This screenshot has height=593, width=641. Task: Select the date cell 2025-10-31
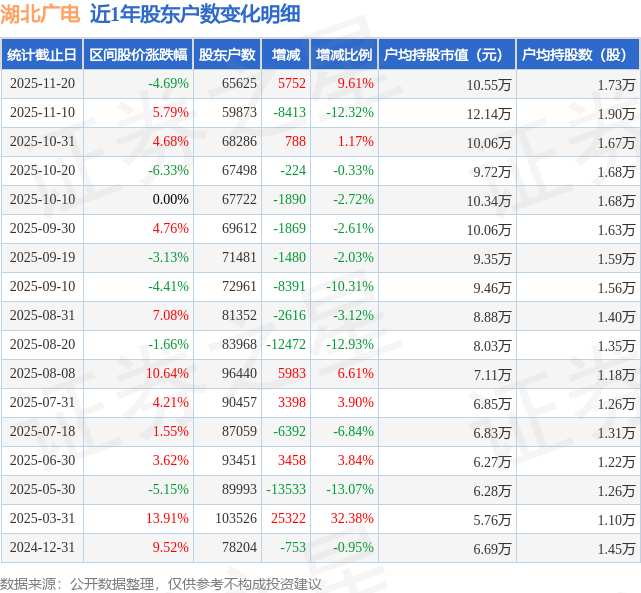click(x=43, y=141)
